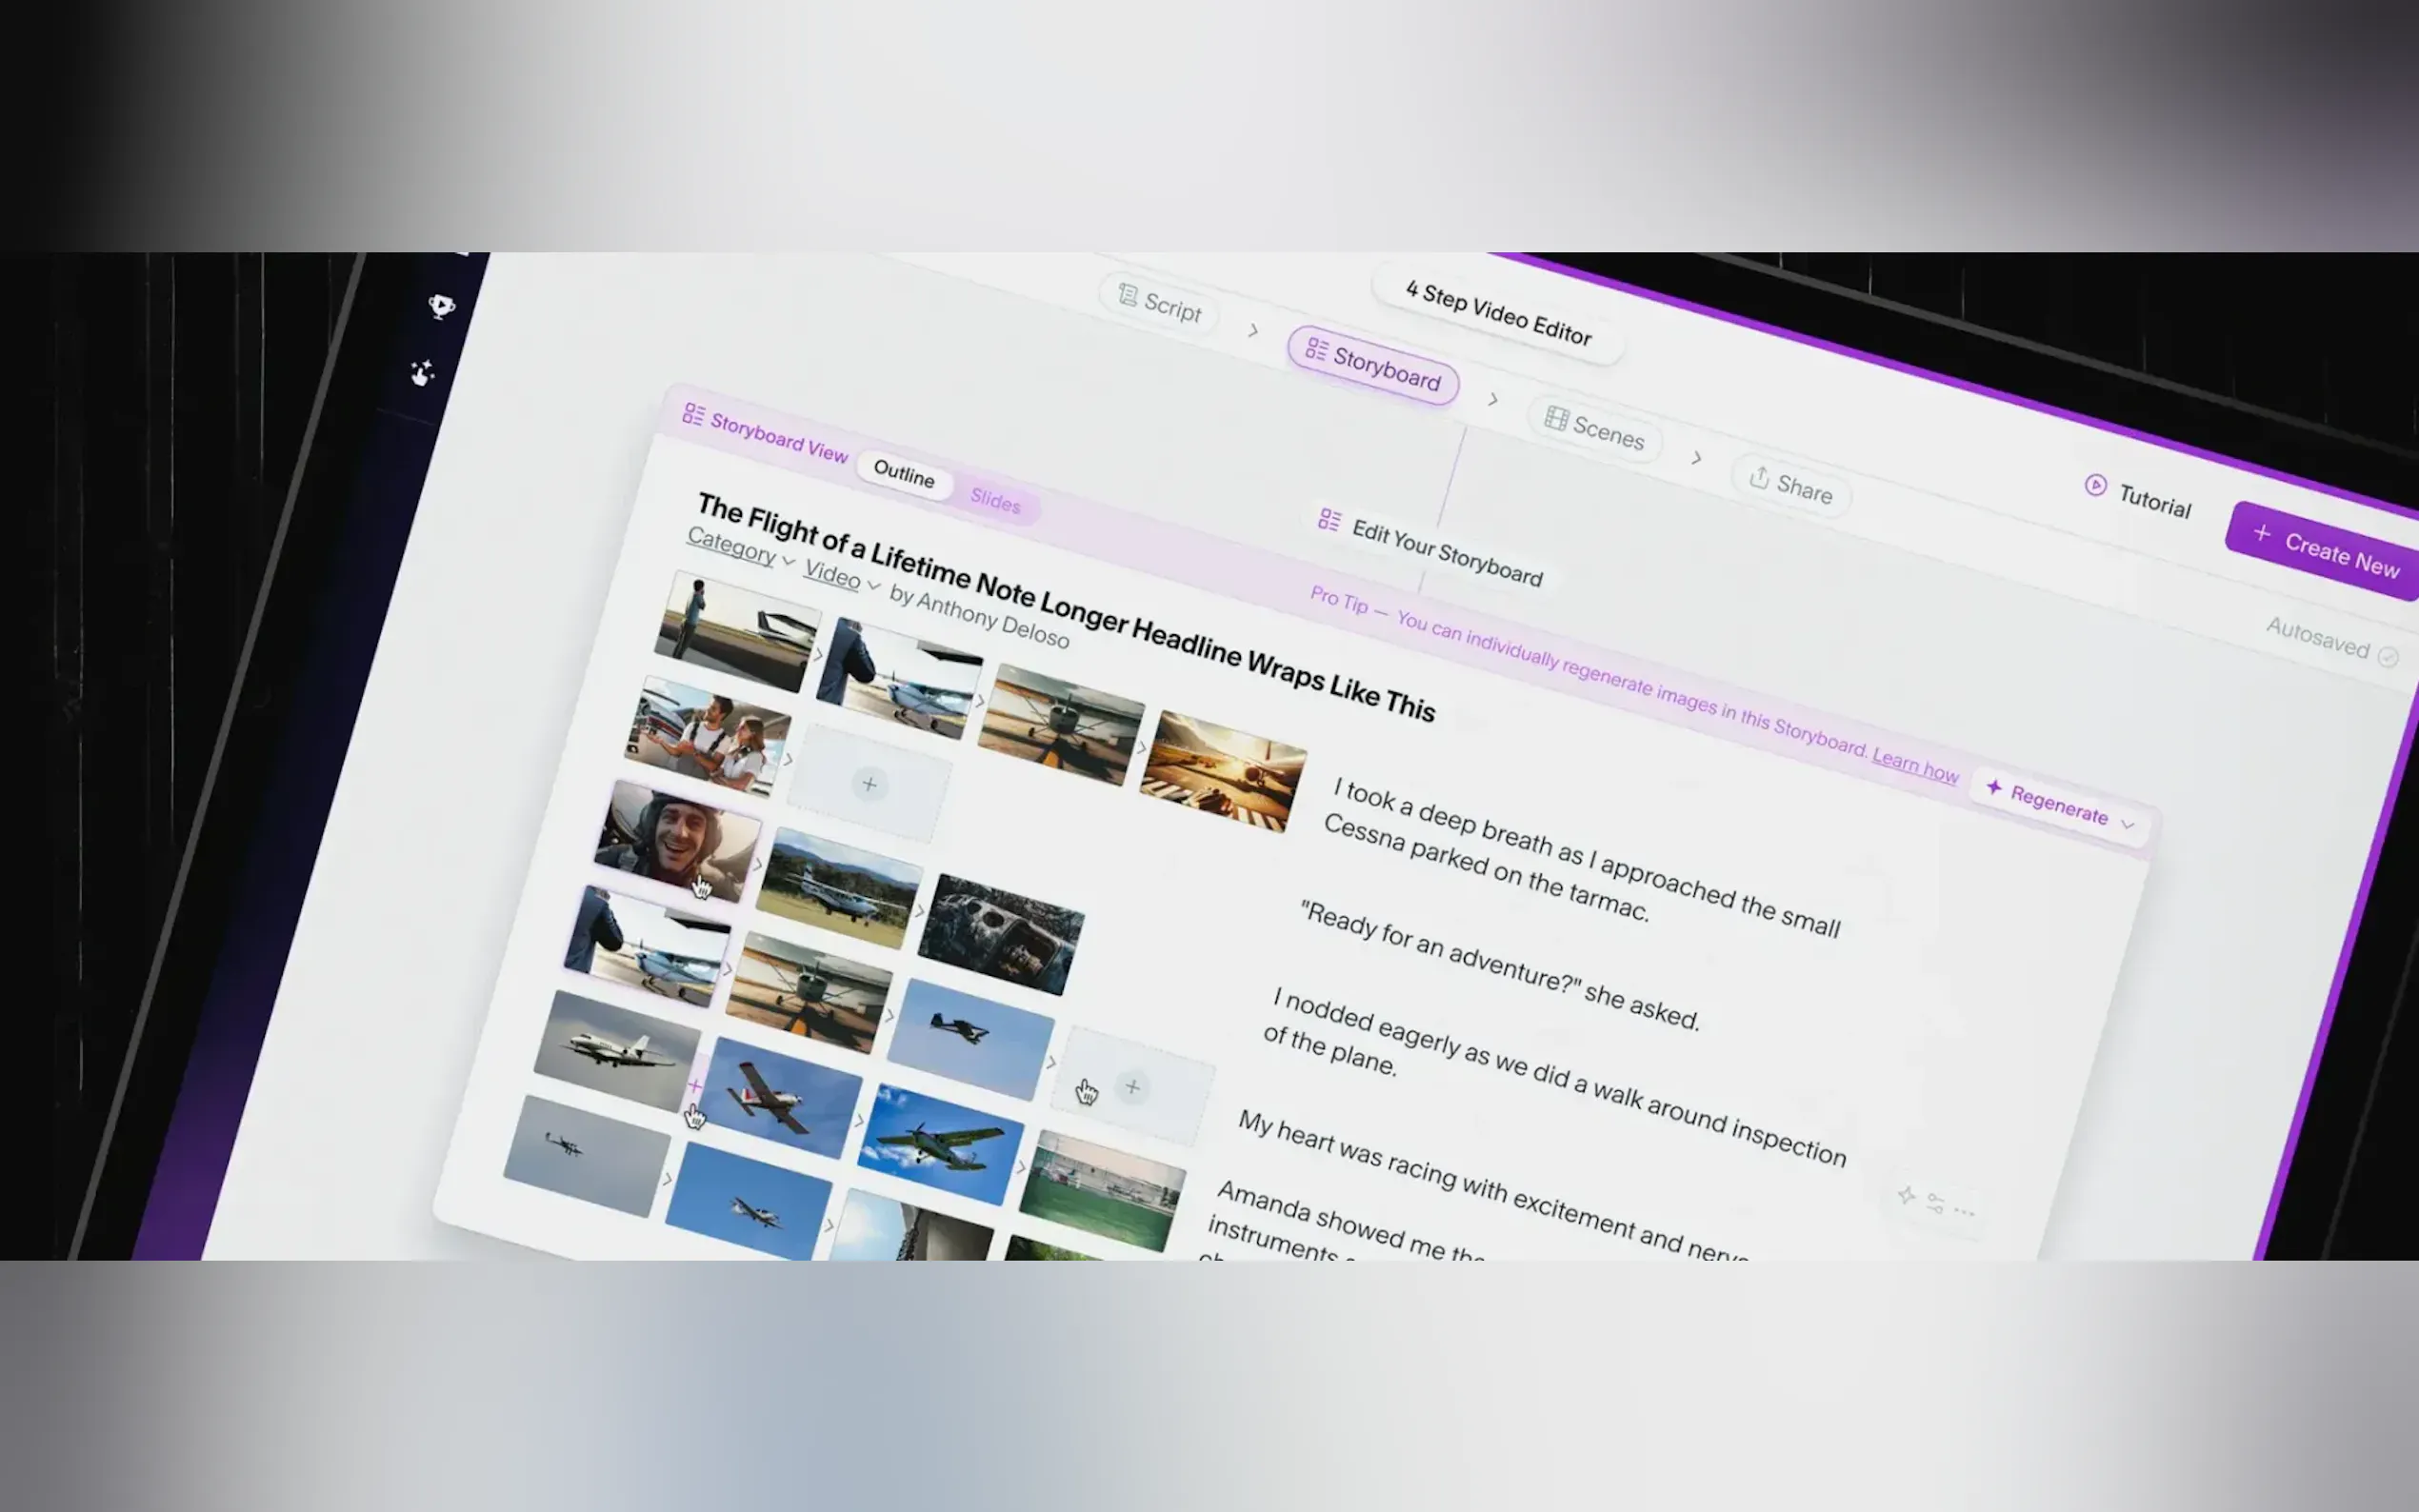Screen dimensions: 2419x1512
Task: Open the three-dot more options menu
Action: click(x=1964, y=1212)
